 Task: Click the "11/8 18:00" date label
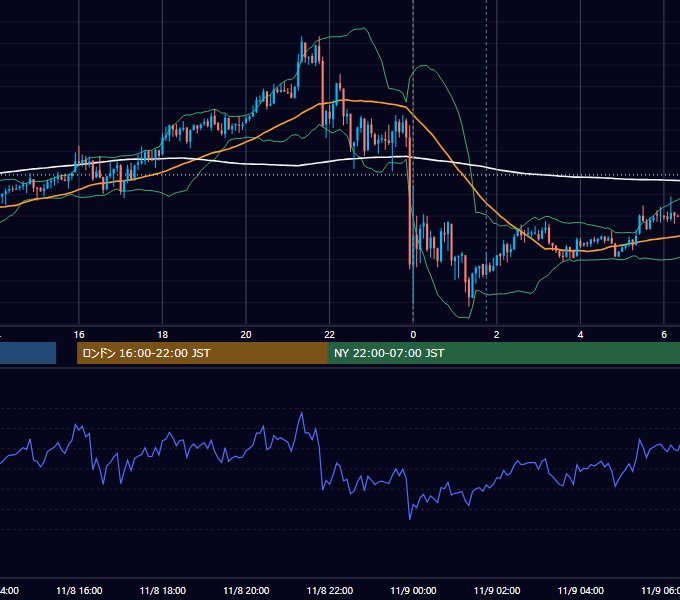coord(163,591)
